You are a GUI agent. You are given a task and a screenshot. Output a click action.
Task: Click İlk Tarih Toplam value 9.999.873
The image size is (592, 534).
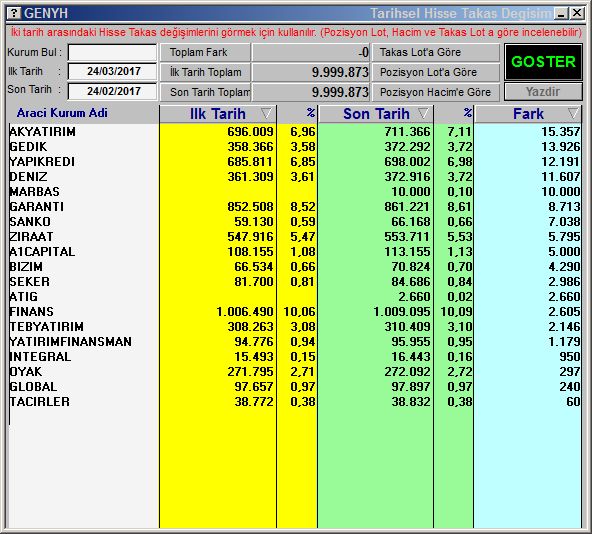tap(340, 72)
